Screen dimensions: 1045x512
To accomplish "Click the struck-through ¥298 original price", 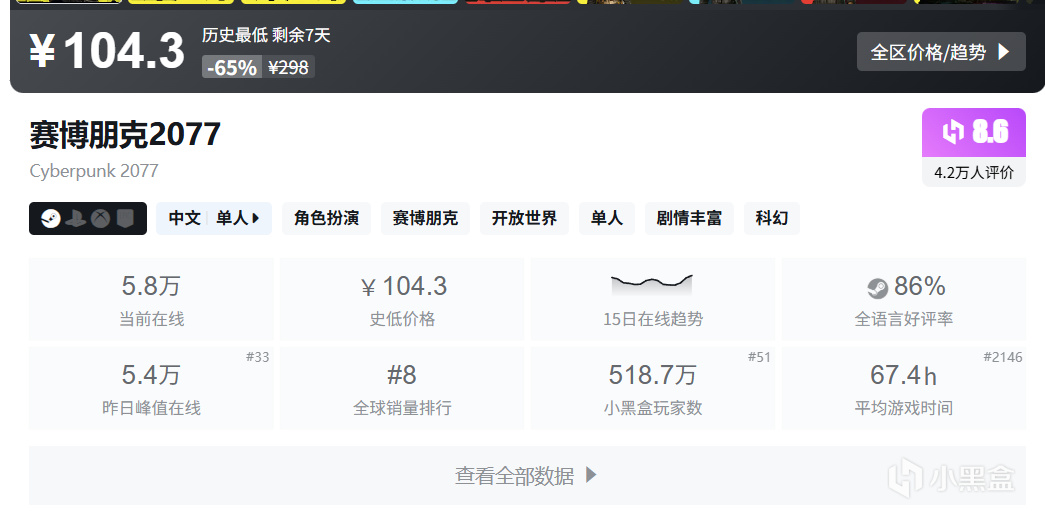I will [x=288, y=67].
